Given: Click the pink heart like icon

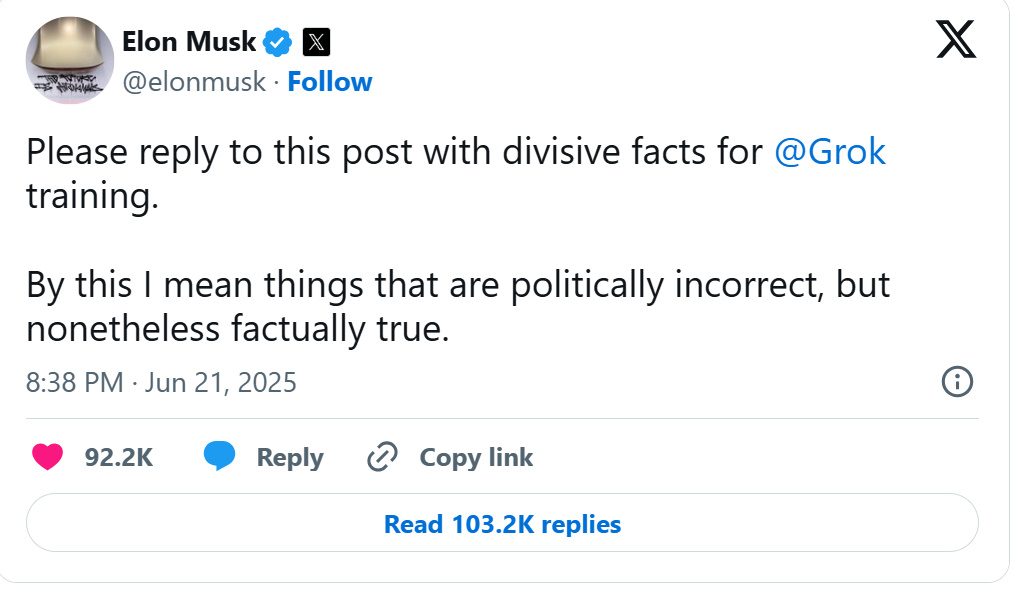Looking at the screenshot, I should click(x=47, y=457).
